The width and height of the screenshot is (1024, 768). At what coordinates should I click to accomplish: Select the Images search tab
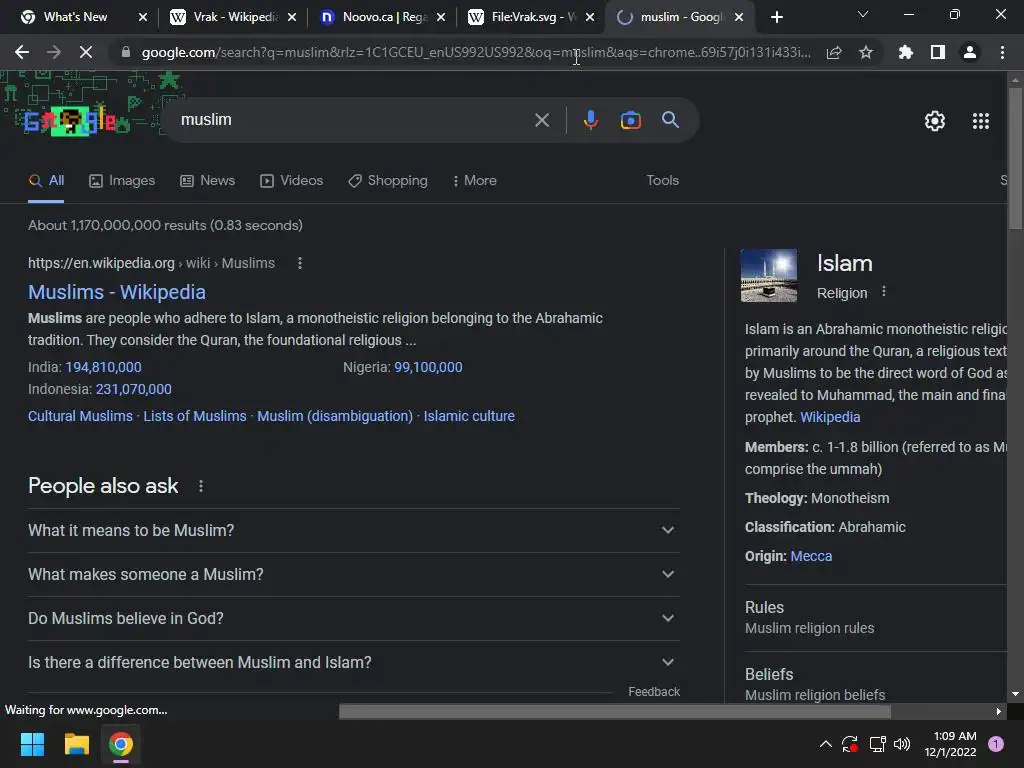pyautogui.click(x=122, y=181)
